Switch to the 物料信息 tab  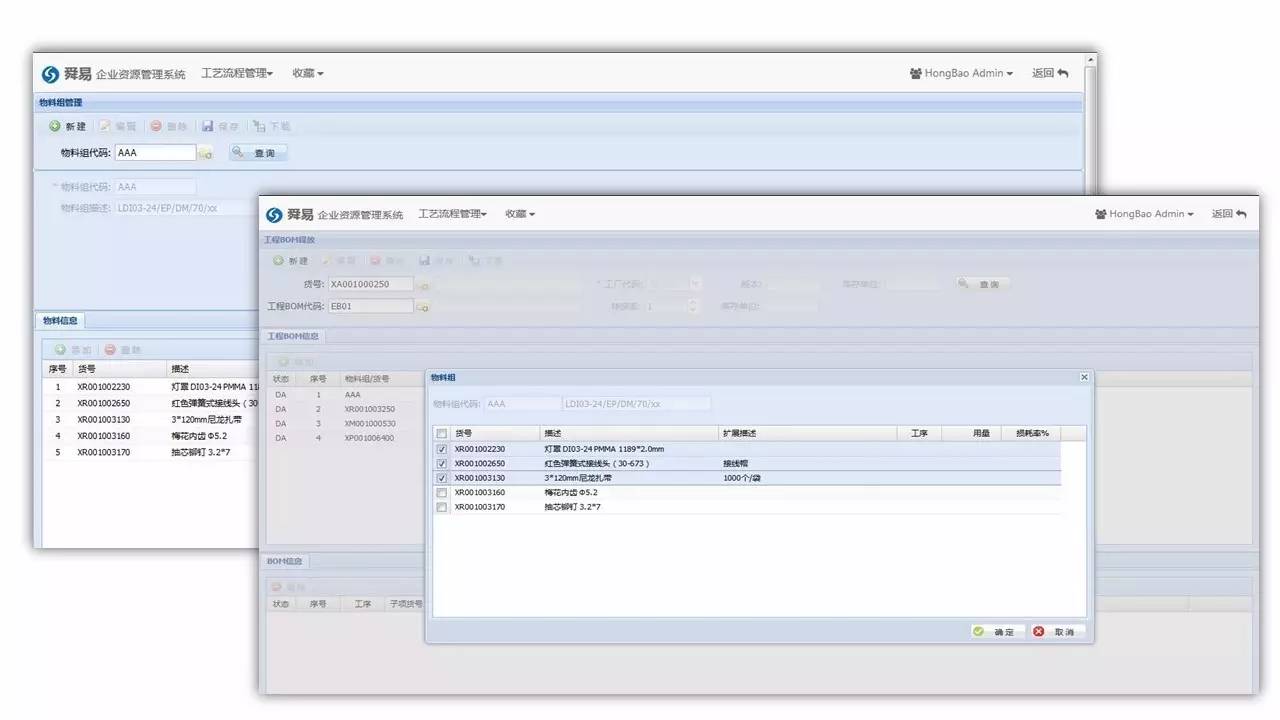point(59,321)
